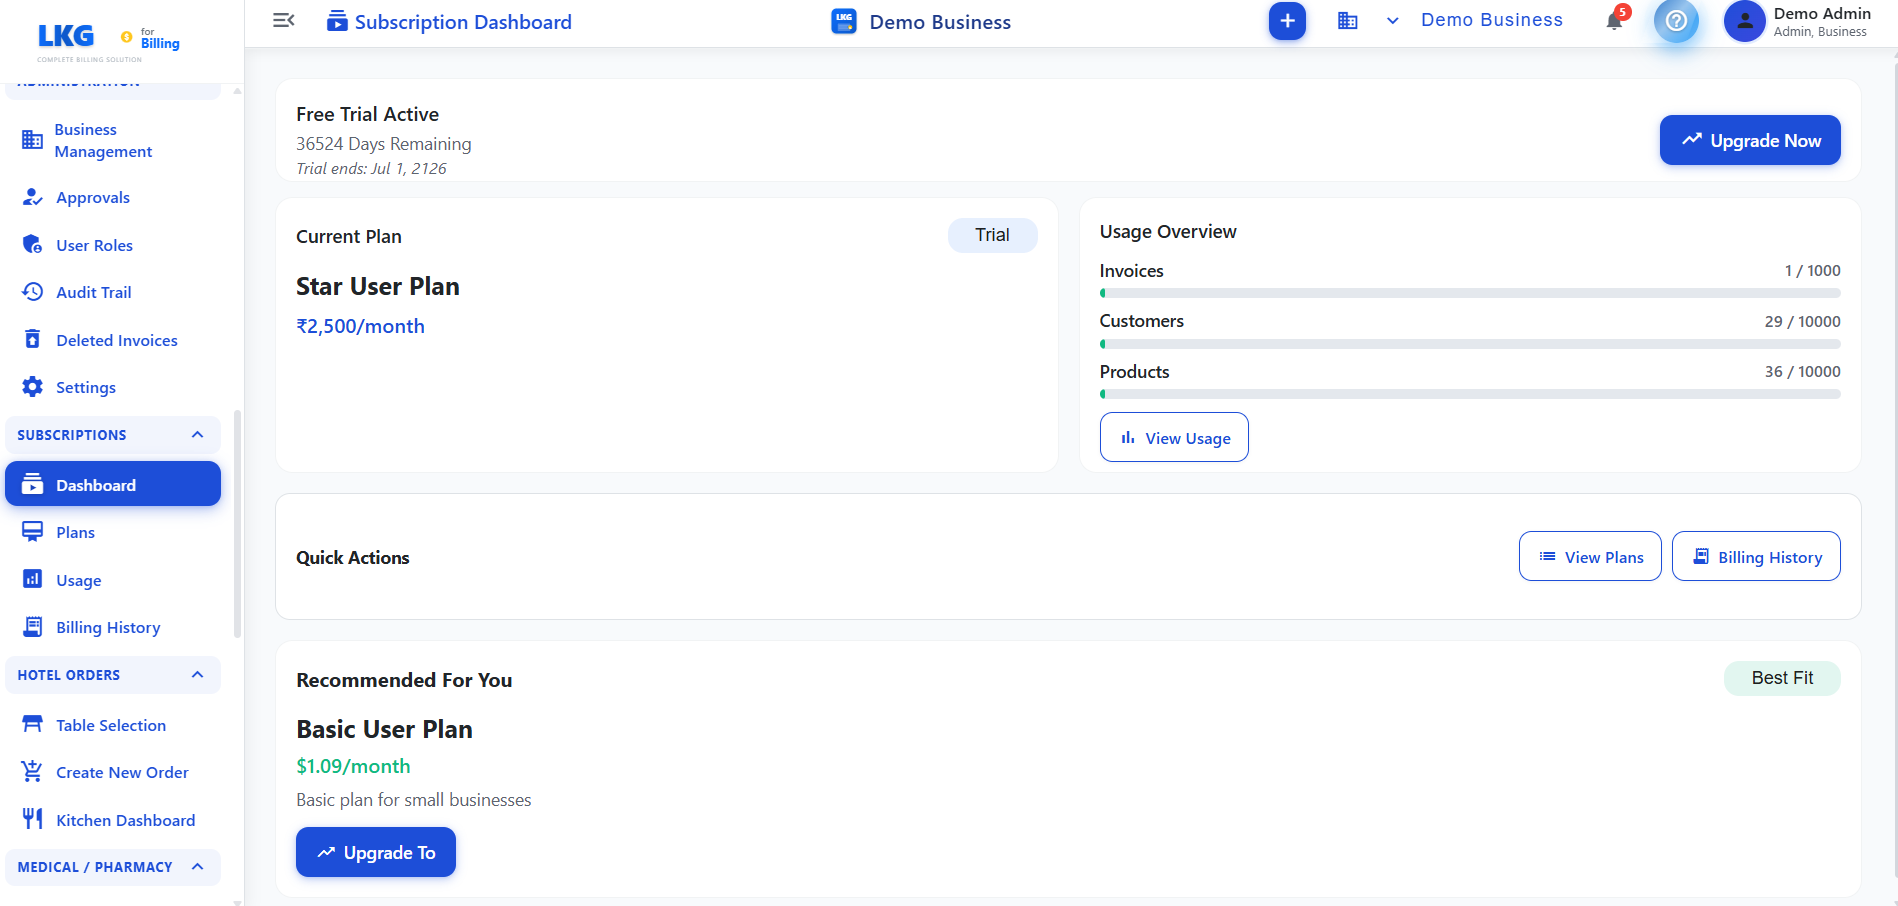Open the business switcher chevron dropdown
Screen dimensions: 1898x906
(1392, 21)
